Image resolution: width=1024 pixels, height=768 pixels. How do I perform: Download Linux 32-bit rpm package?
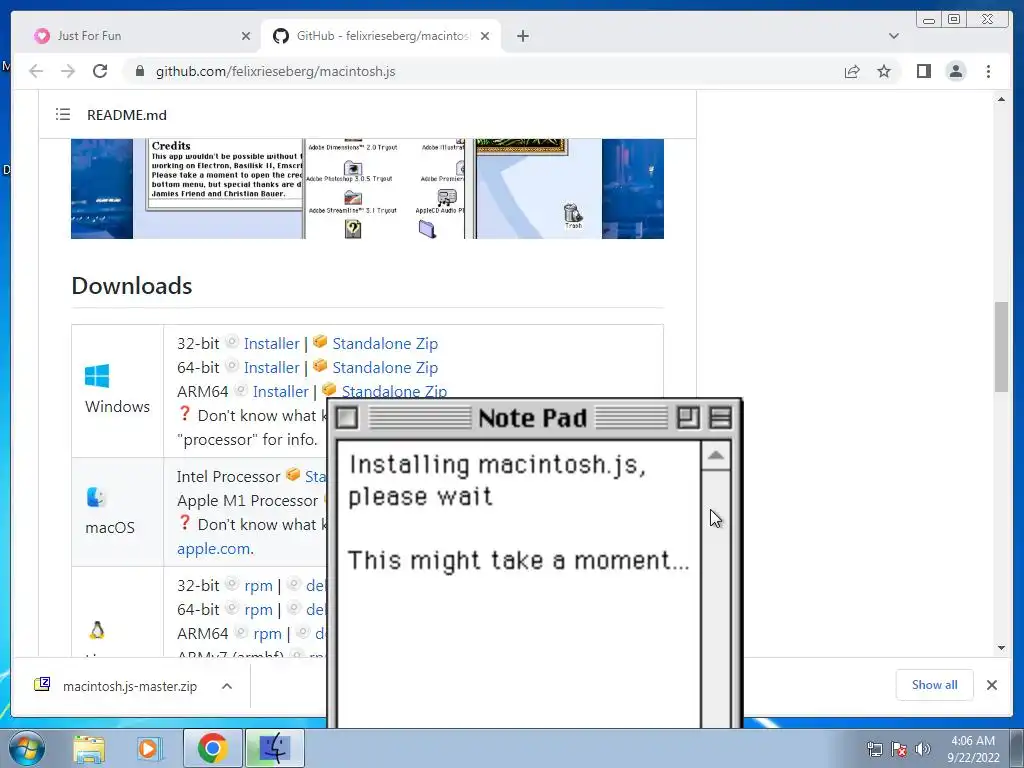point(258,586)
